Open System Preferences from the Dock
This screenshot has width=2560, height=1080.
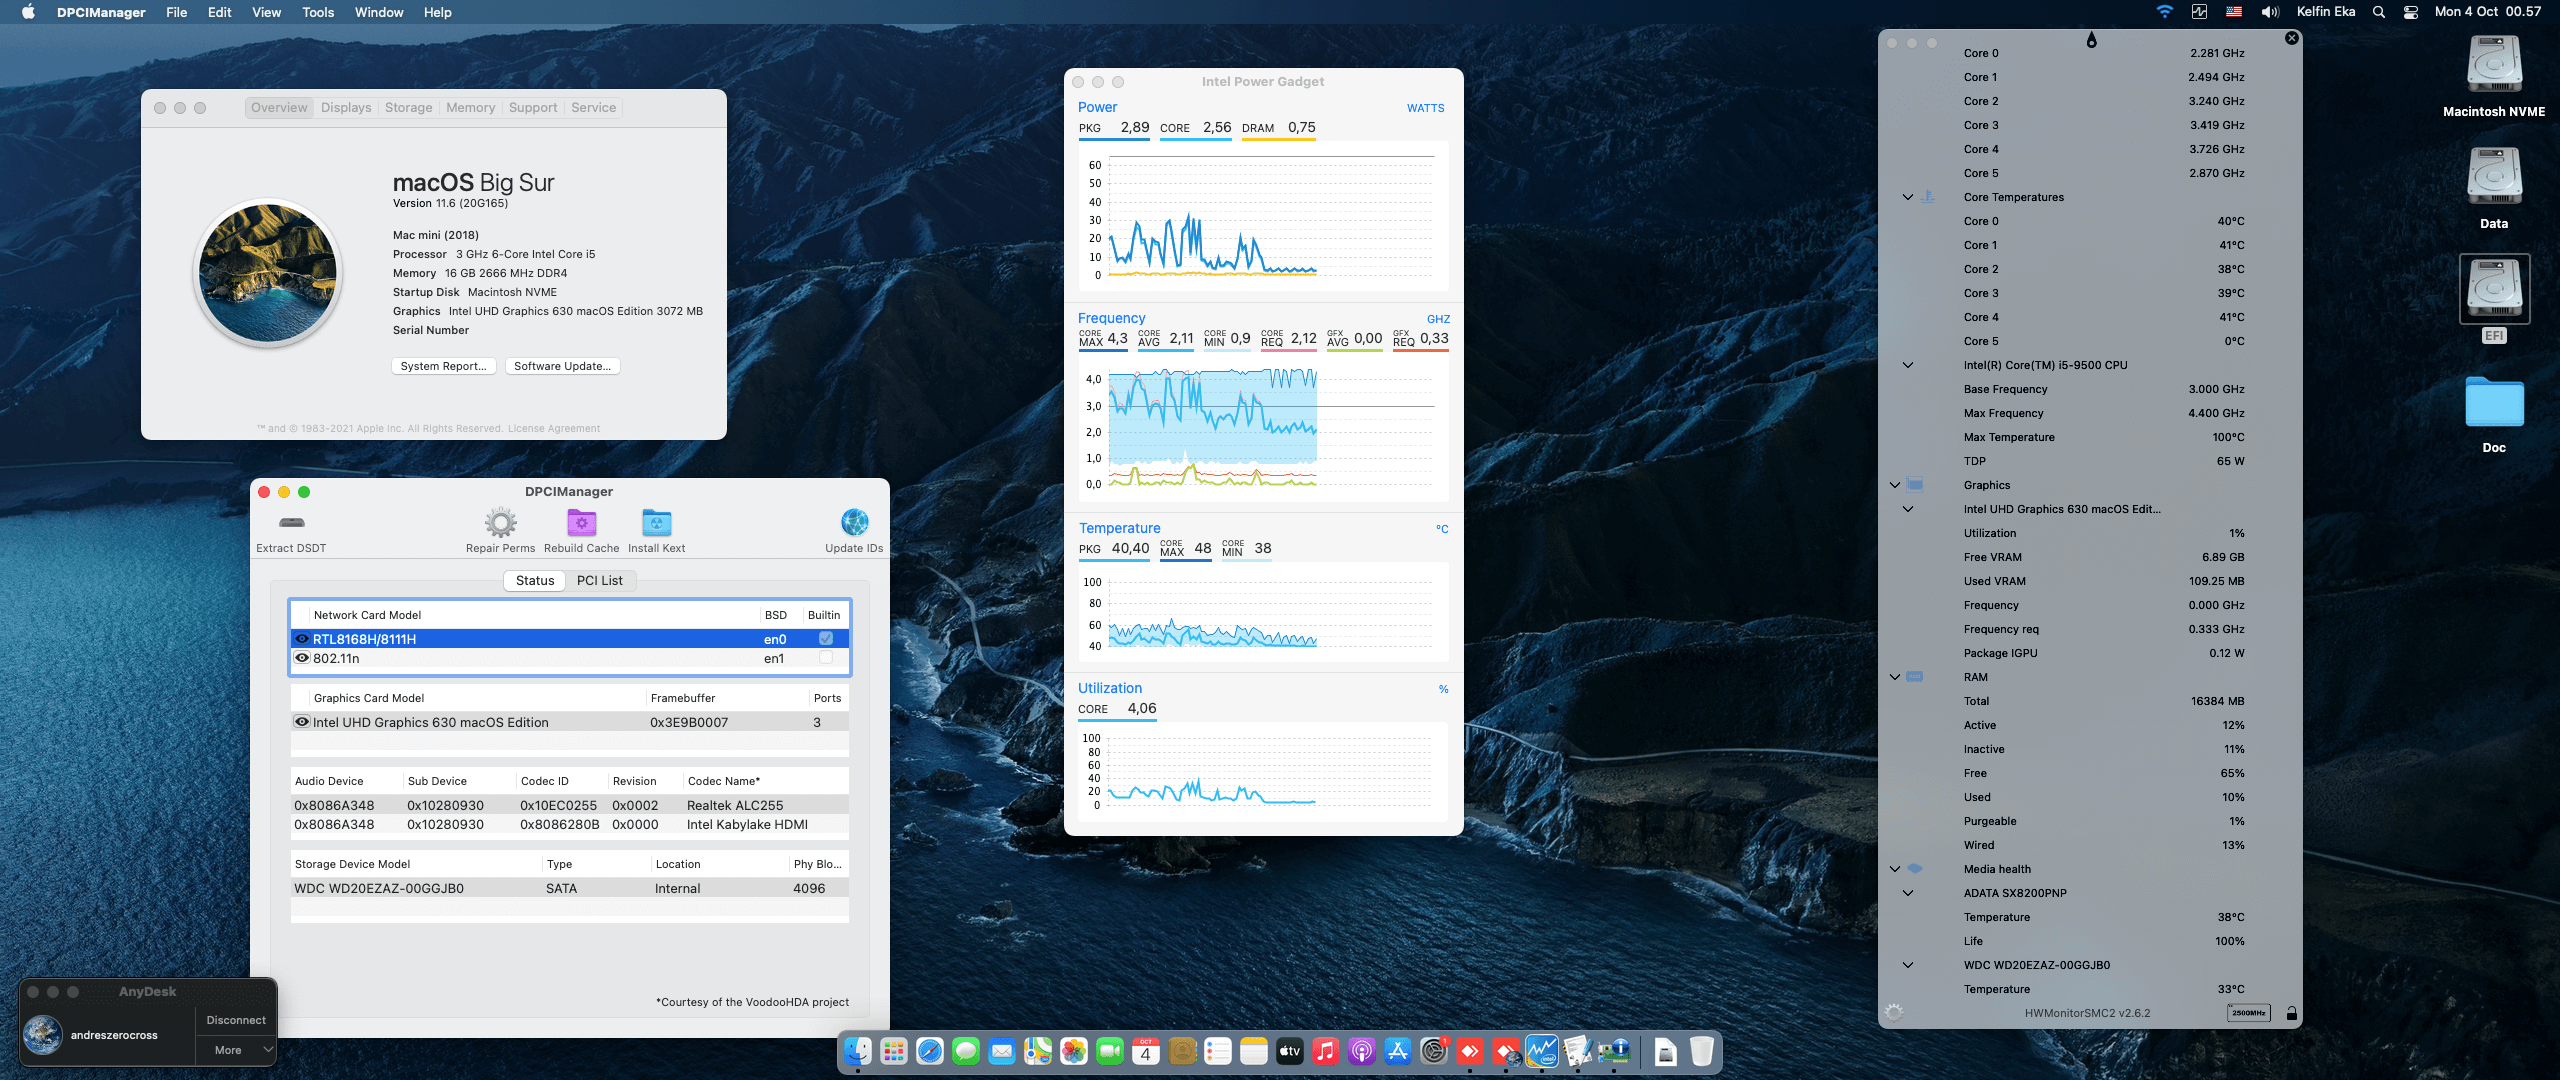1433,1051
